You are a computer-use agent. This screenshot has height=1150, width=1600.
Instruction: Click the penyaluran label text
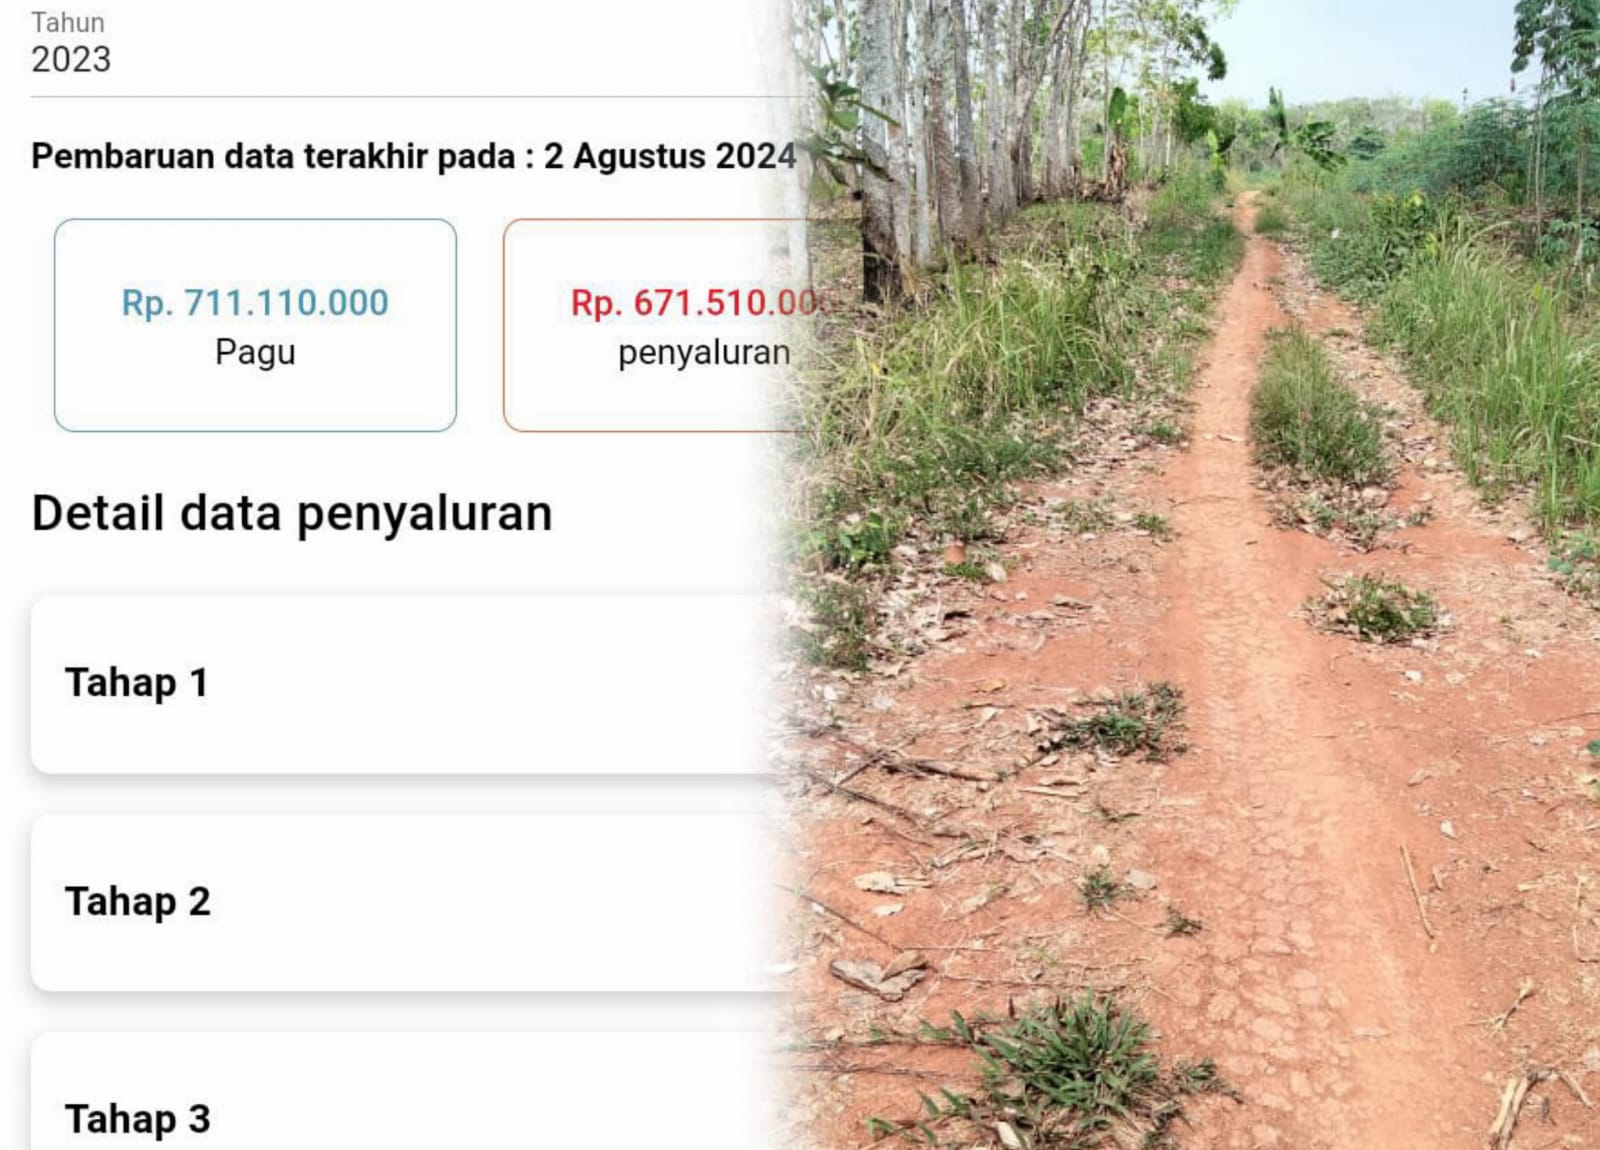point(704,353)
